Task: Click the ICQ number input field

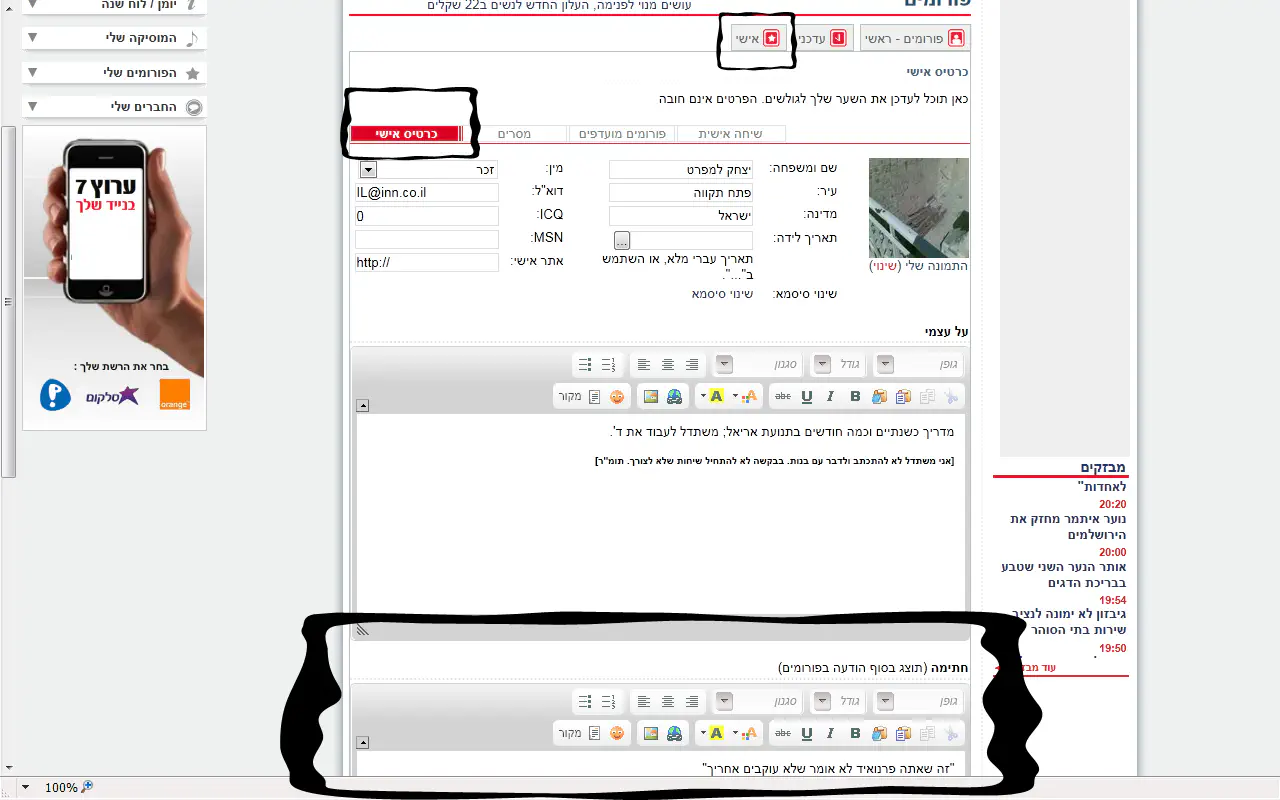Action: point(427,216)
